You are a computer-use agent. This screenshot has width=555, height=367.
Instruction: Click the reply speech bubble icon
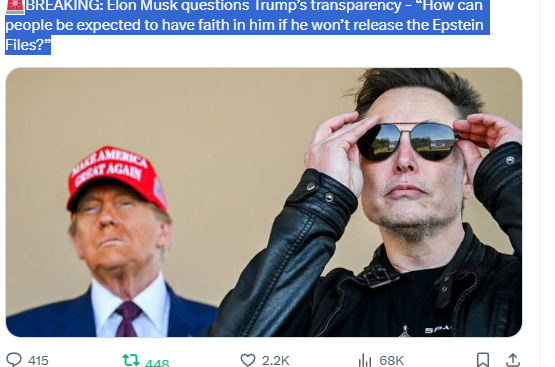pos(14,360)
